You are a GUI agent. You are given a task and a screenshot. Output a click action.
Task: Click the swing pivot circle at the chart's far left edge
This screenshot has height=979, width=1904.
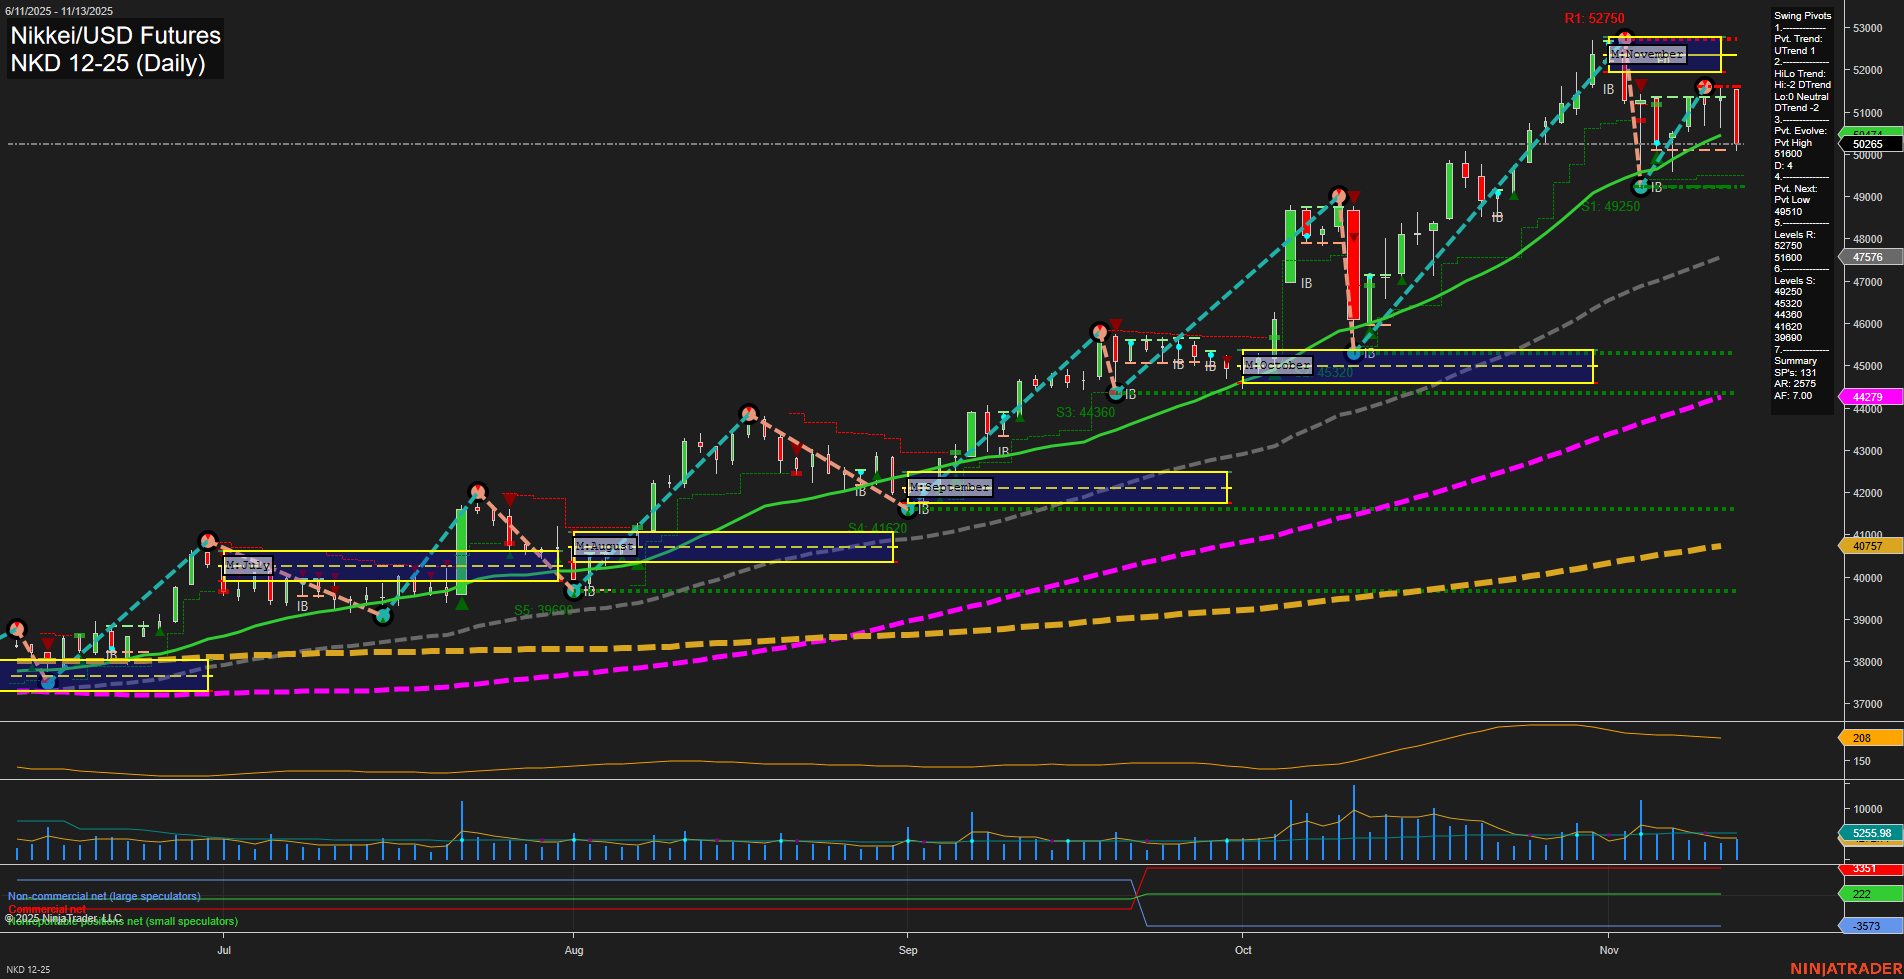tap(17, 627)
